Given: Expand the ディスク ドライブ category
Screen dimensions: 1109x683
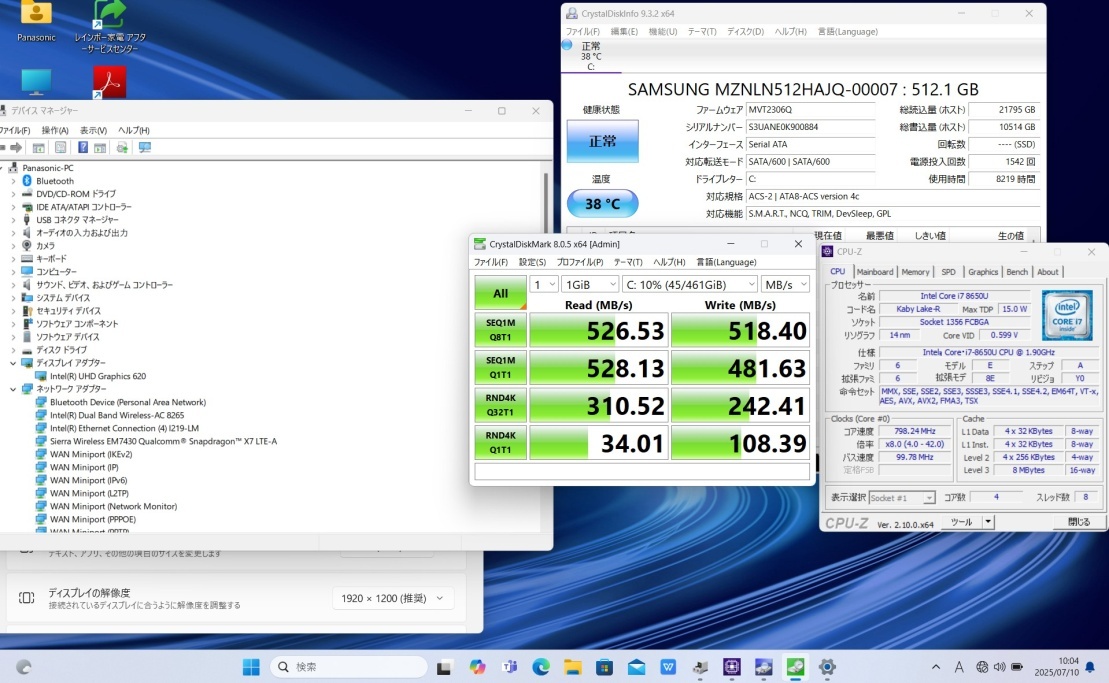Looking at the screenshot, I should click(13, 350).
